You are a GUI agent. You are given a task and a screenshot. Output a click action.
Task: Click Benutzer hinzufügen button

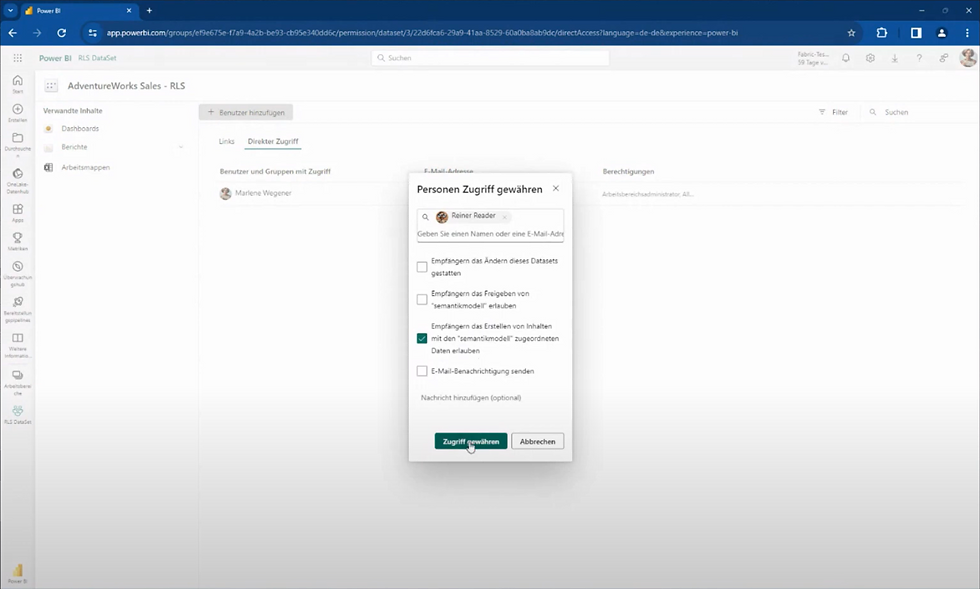(246, 113)
